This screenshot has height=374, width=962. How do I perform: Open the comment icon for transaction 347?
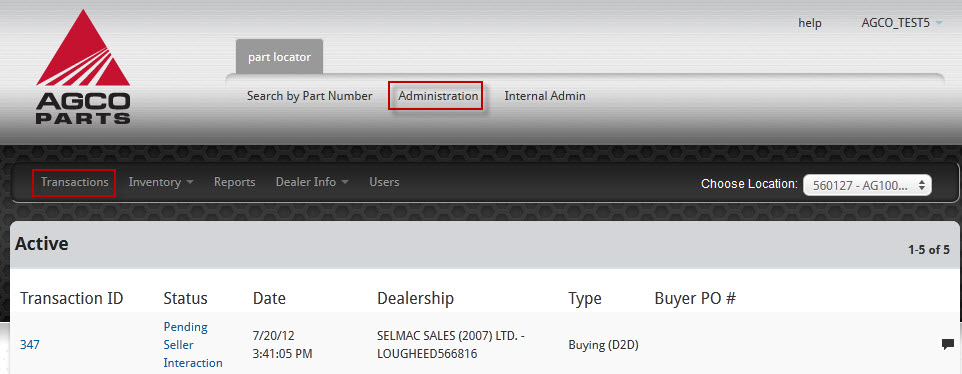coord(947,344)
